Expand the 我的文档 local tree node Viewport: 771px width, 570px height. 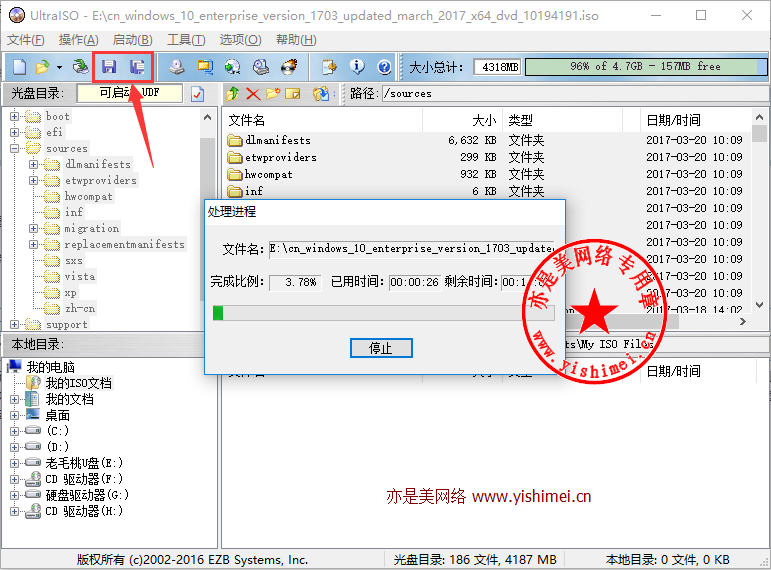14,399
